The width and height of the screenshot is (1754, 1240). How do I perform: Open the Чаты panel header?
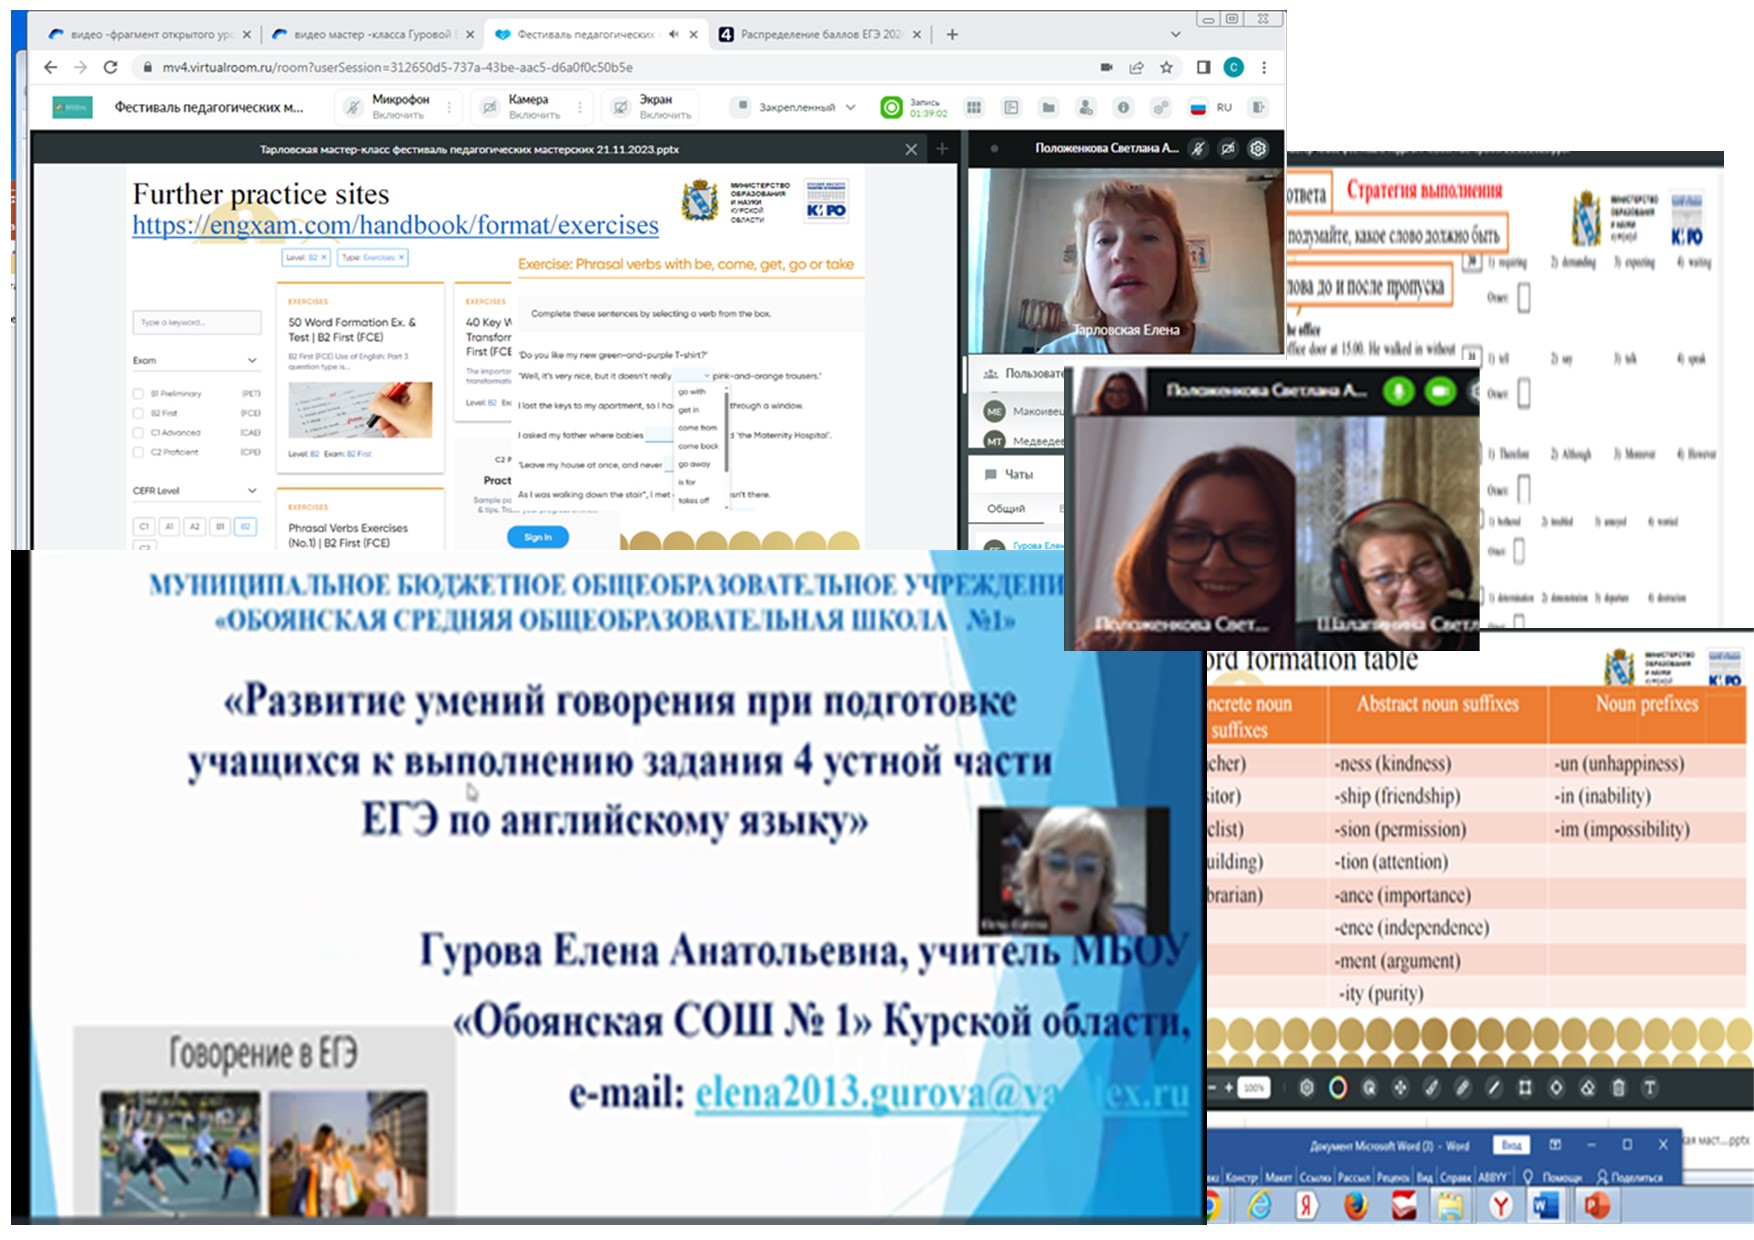[1015, 474]
